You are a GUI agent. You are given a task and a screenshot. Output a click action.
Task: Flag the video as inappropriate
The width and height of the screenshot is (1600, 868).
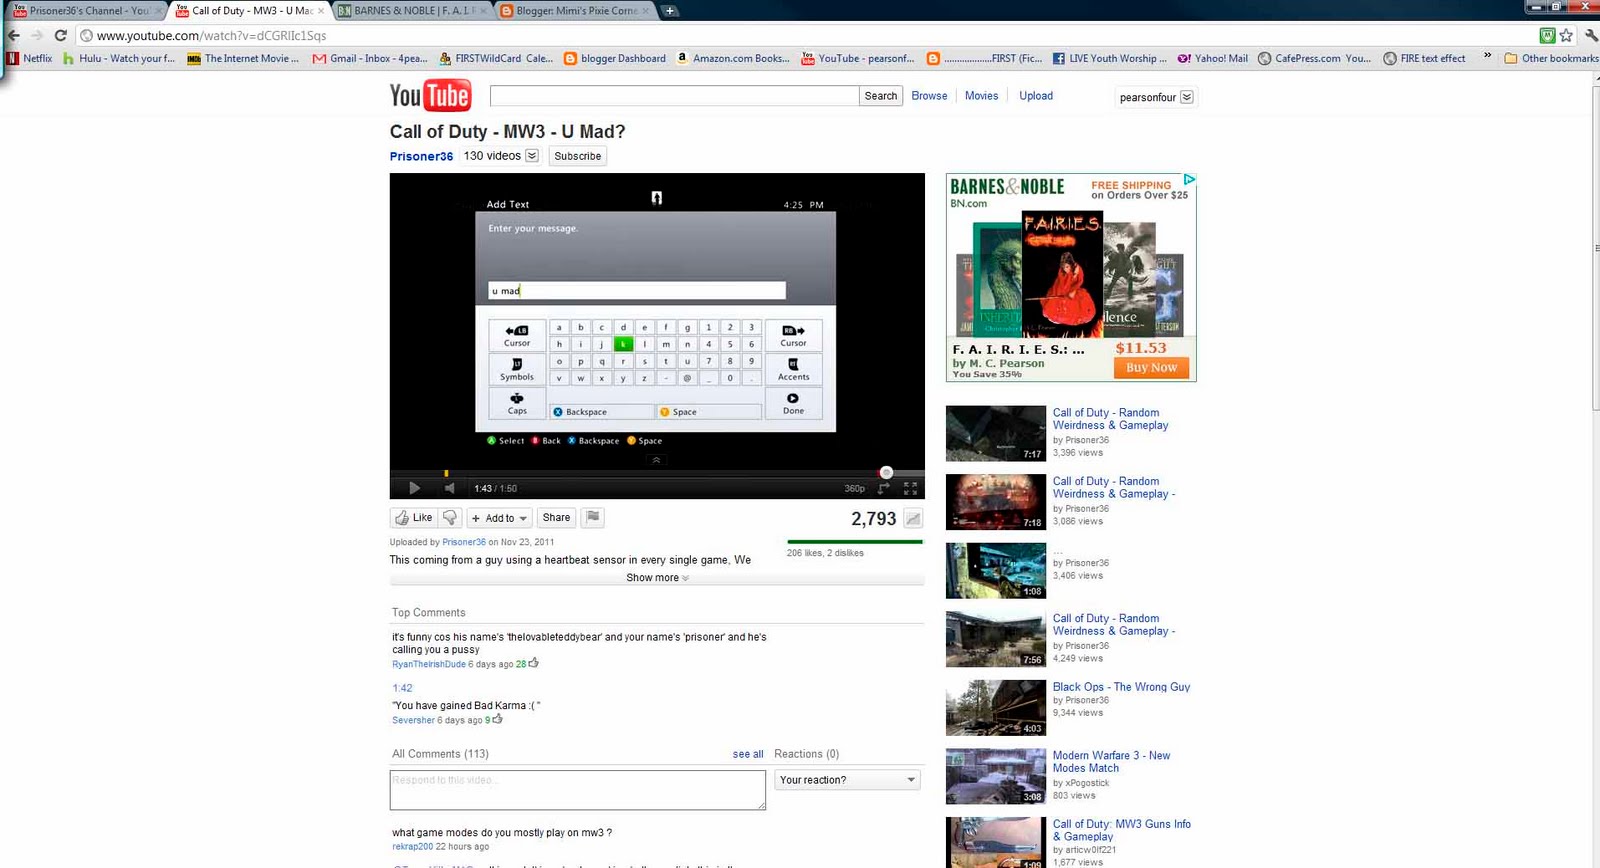(x=593, y=518)
